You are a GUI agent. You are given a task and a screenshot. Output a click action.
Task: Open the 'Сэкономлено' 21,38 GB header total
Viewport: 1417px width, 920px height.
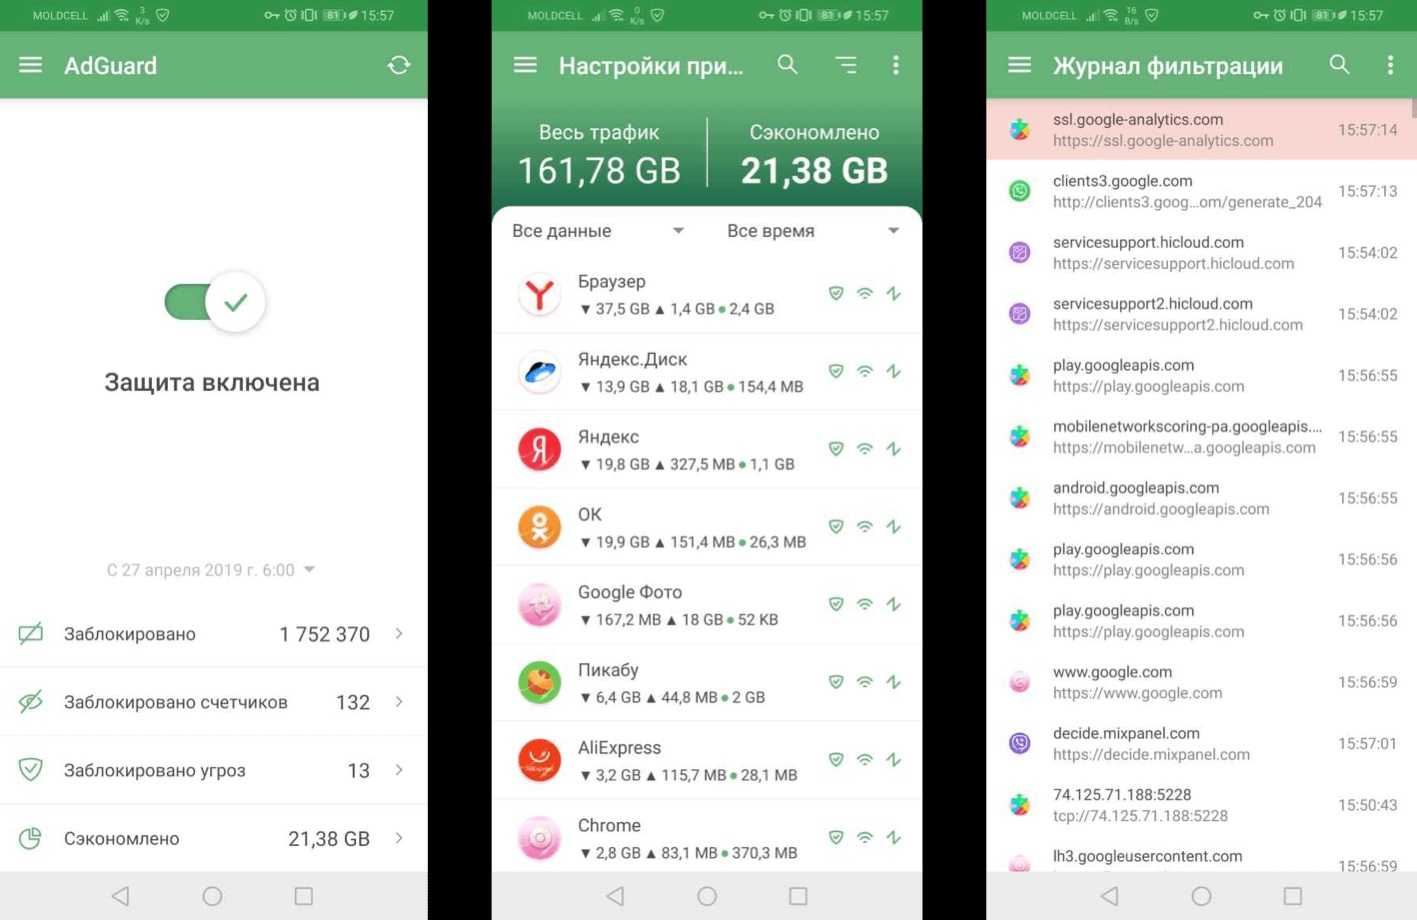pyautogui.click(x=814, y=154)
